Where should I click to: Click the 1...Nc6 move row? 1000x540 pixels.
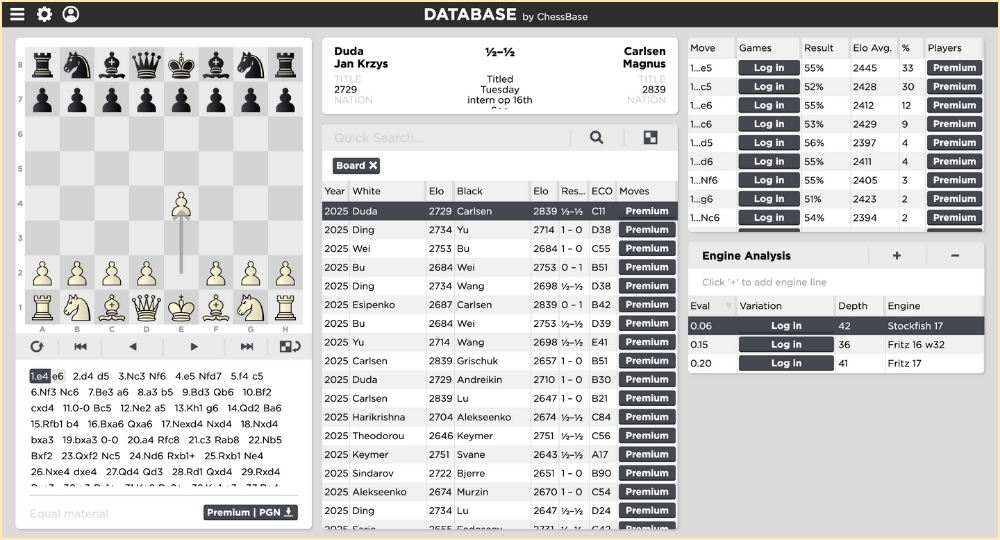click(x=835, y=218)
